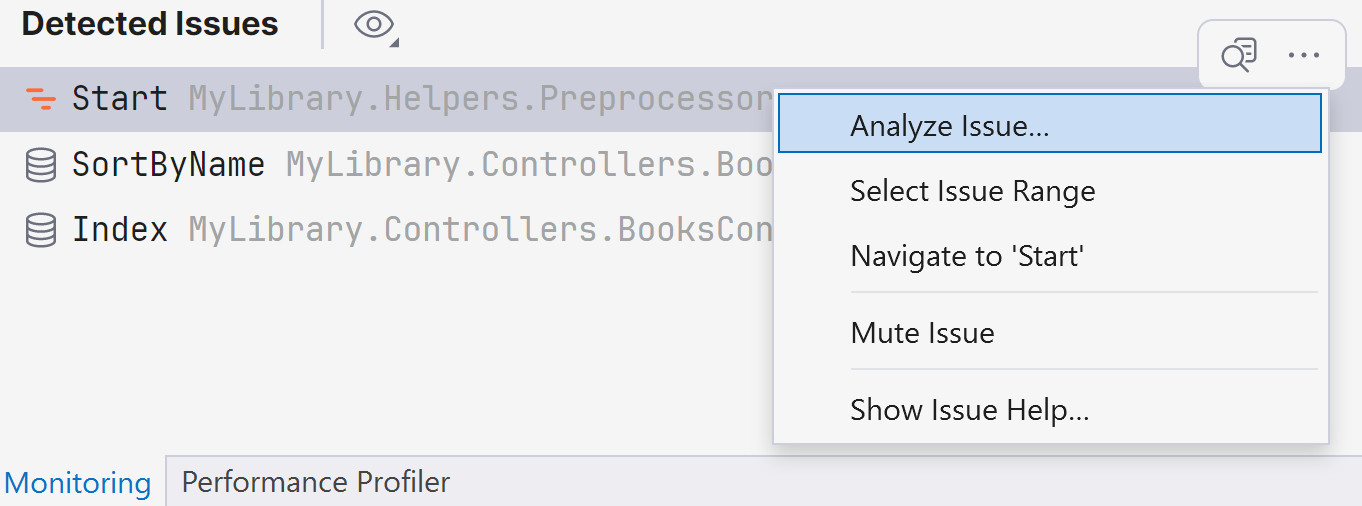Viewport: 1362px width, 506px height.
Task: Toggle the eye visibility filter icon
Action: coord(374,25)
